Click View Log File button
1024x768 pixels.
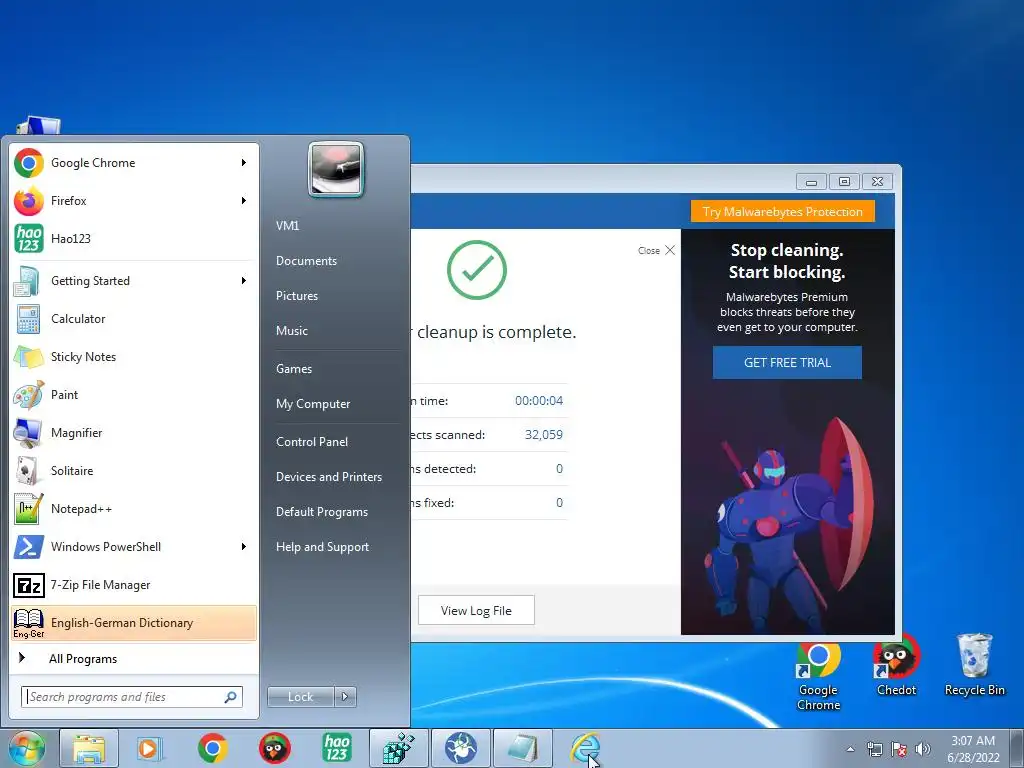[476, 611]
